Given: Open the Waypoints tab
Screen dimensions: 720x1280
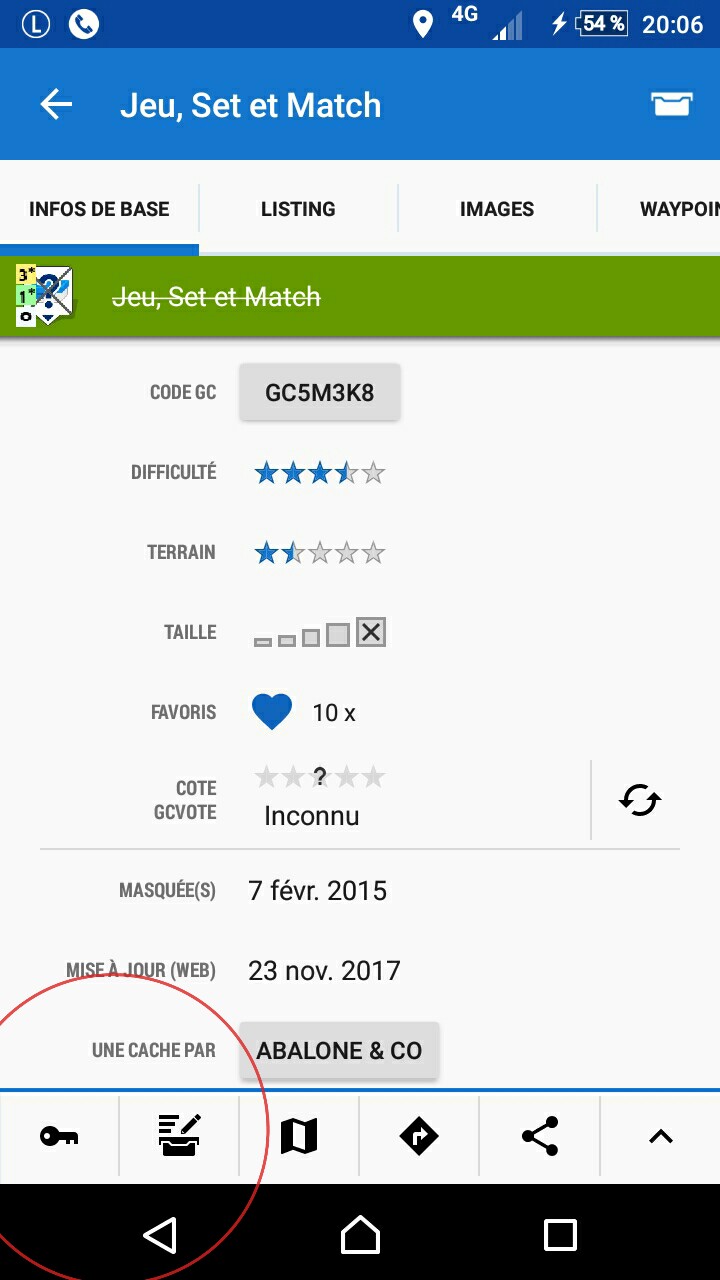Looking at the screenshot, I should coord(659,209).
